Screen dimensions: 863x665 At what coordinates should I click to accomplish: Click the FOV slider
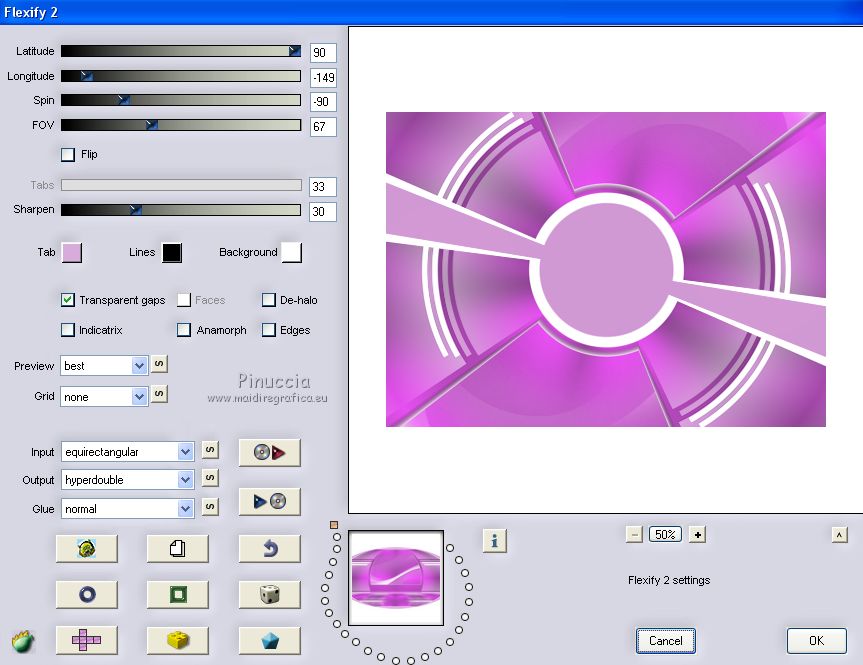coord(181,125)
